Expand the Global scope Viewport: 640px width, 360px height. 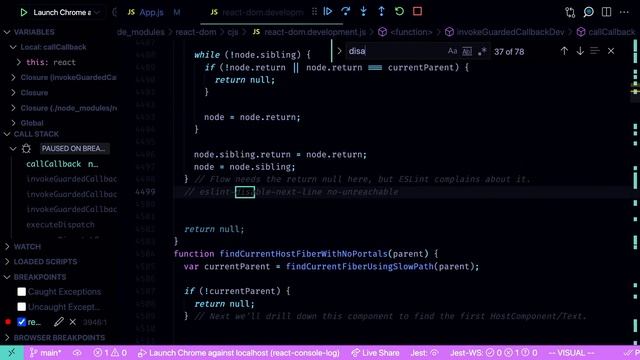pyautogui.click(x=13, y=123)
